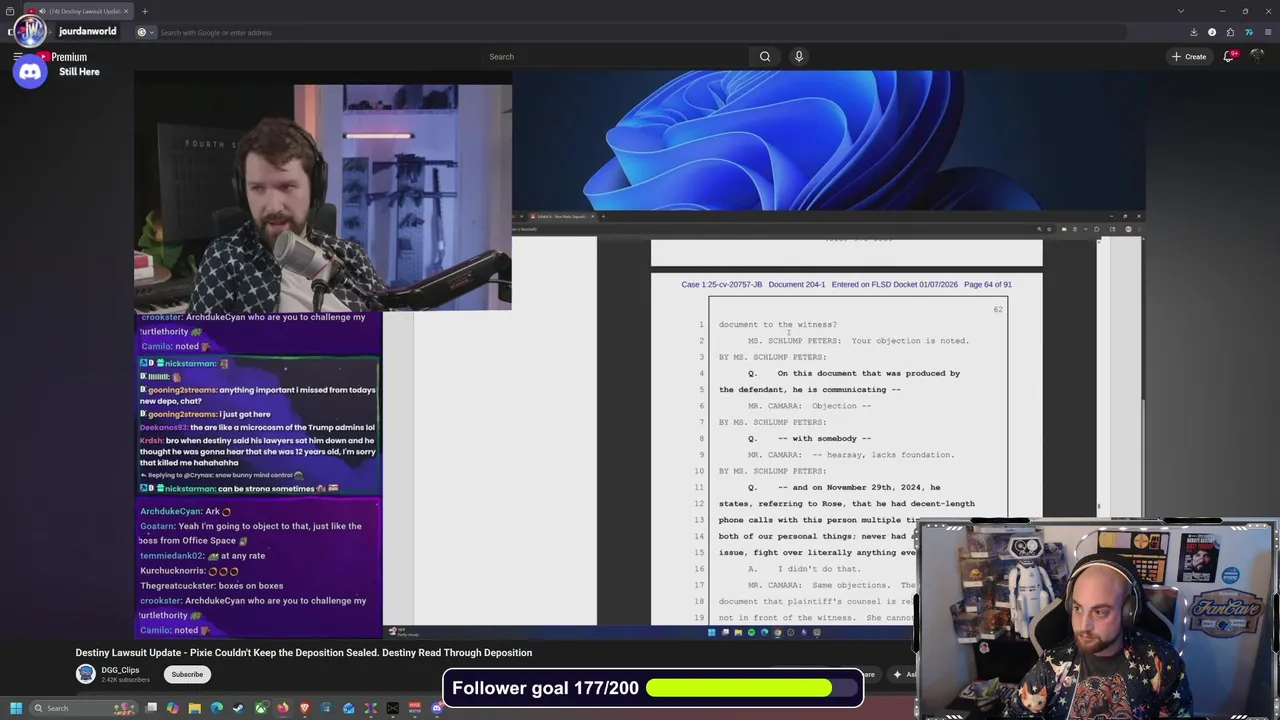Open File Explorer from taskbar
This screenshot has height=720, width=1280.
(x=195, y=708)
